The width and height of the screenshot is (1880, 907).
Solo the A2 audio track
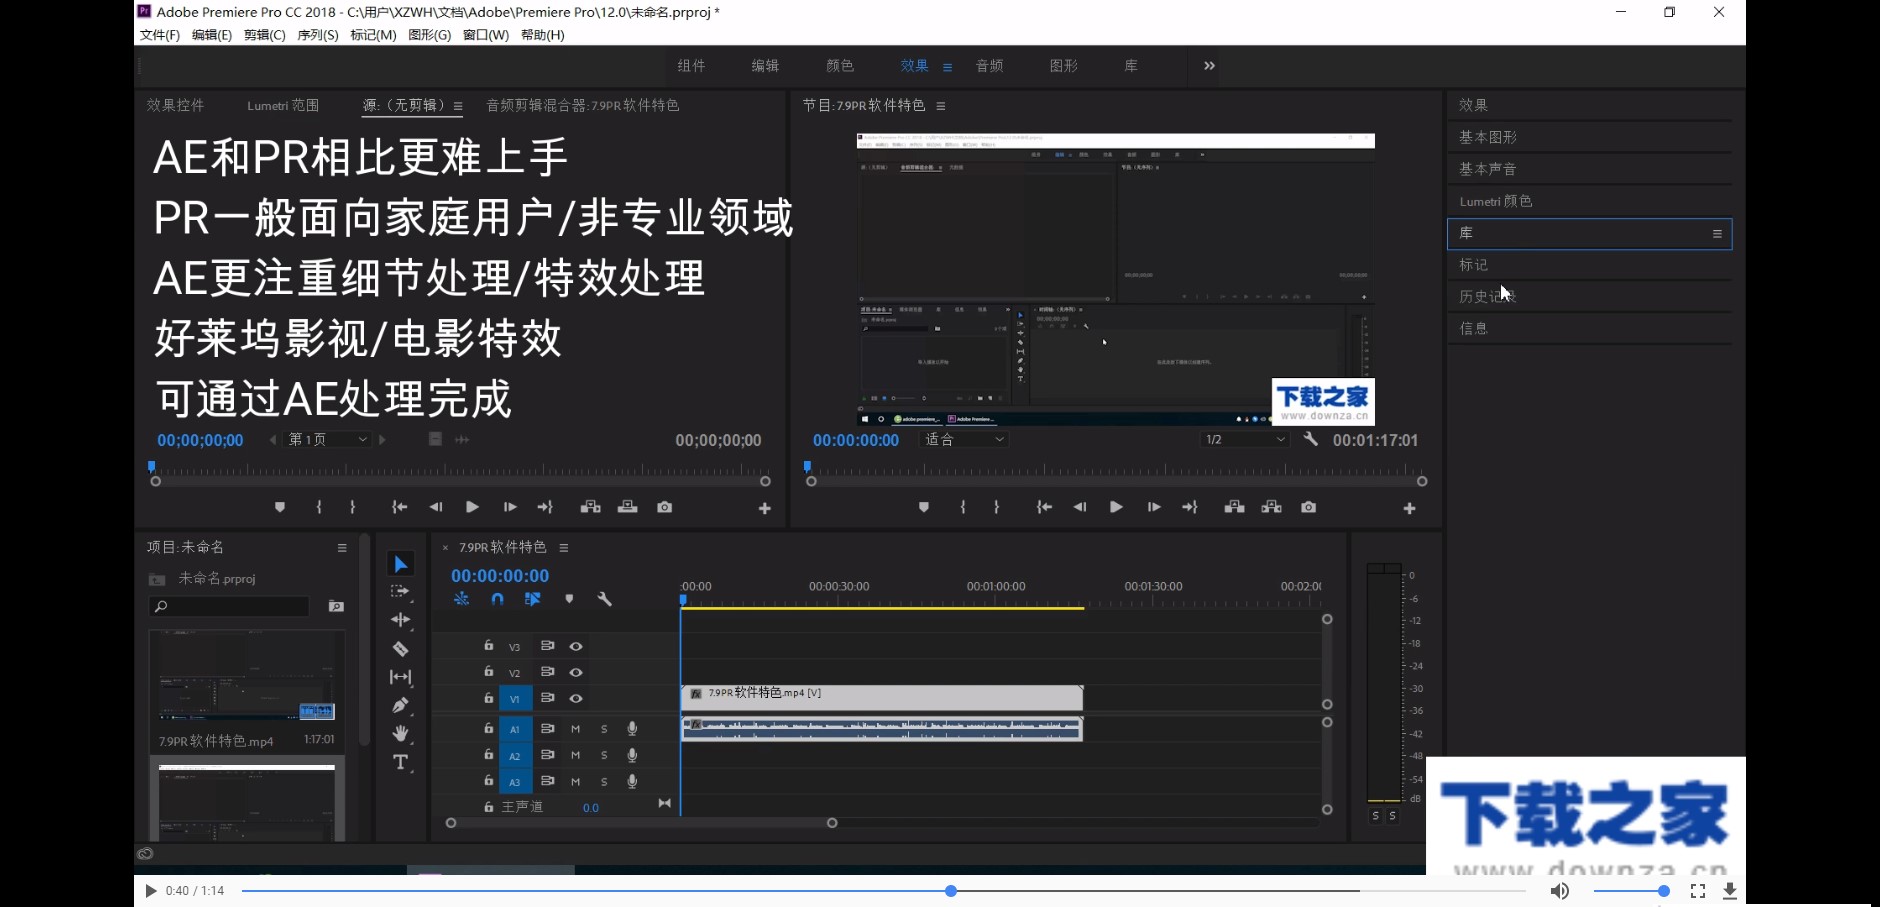coord(604,754)
